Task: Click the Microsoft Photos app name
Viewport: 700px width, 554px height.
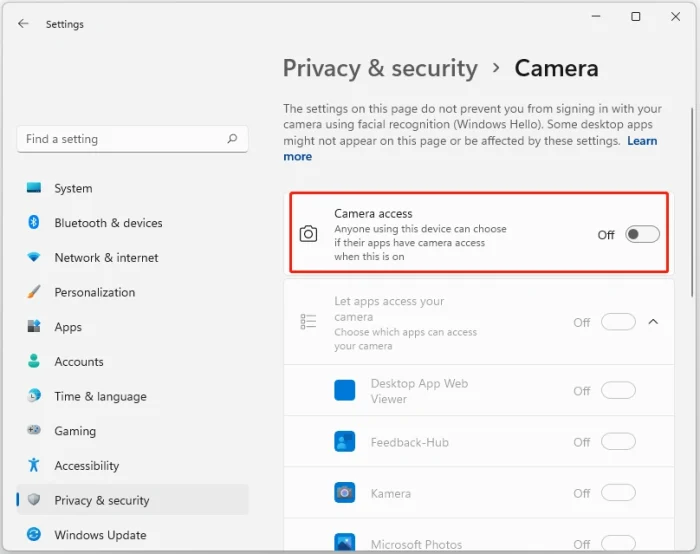Action: [x=416, y=544]
